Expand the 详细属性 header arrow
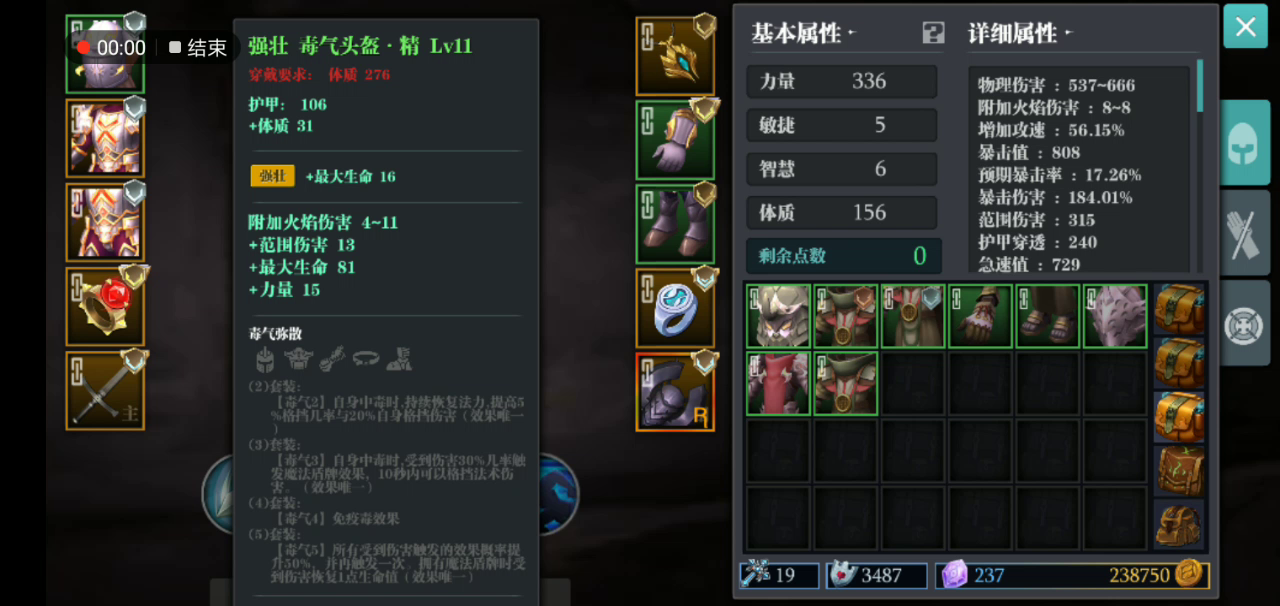This screenshot has height=606, width=1280. click(x=1068, y=33)
